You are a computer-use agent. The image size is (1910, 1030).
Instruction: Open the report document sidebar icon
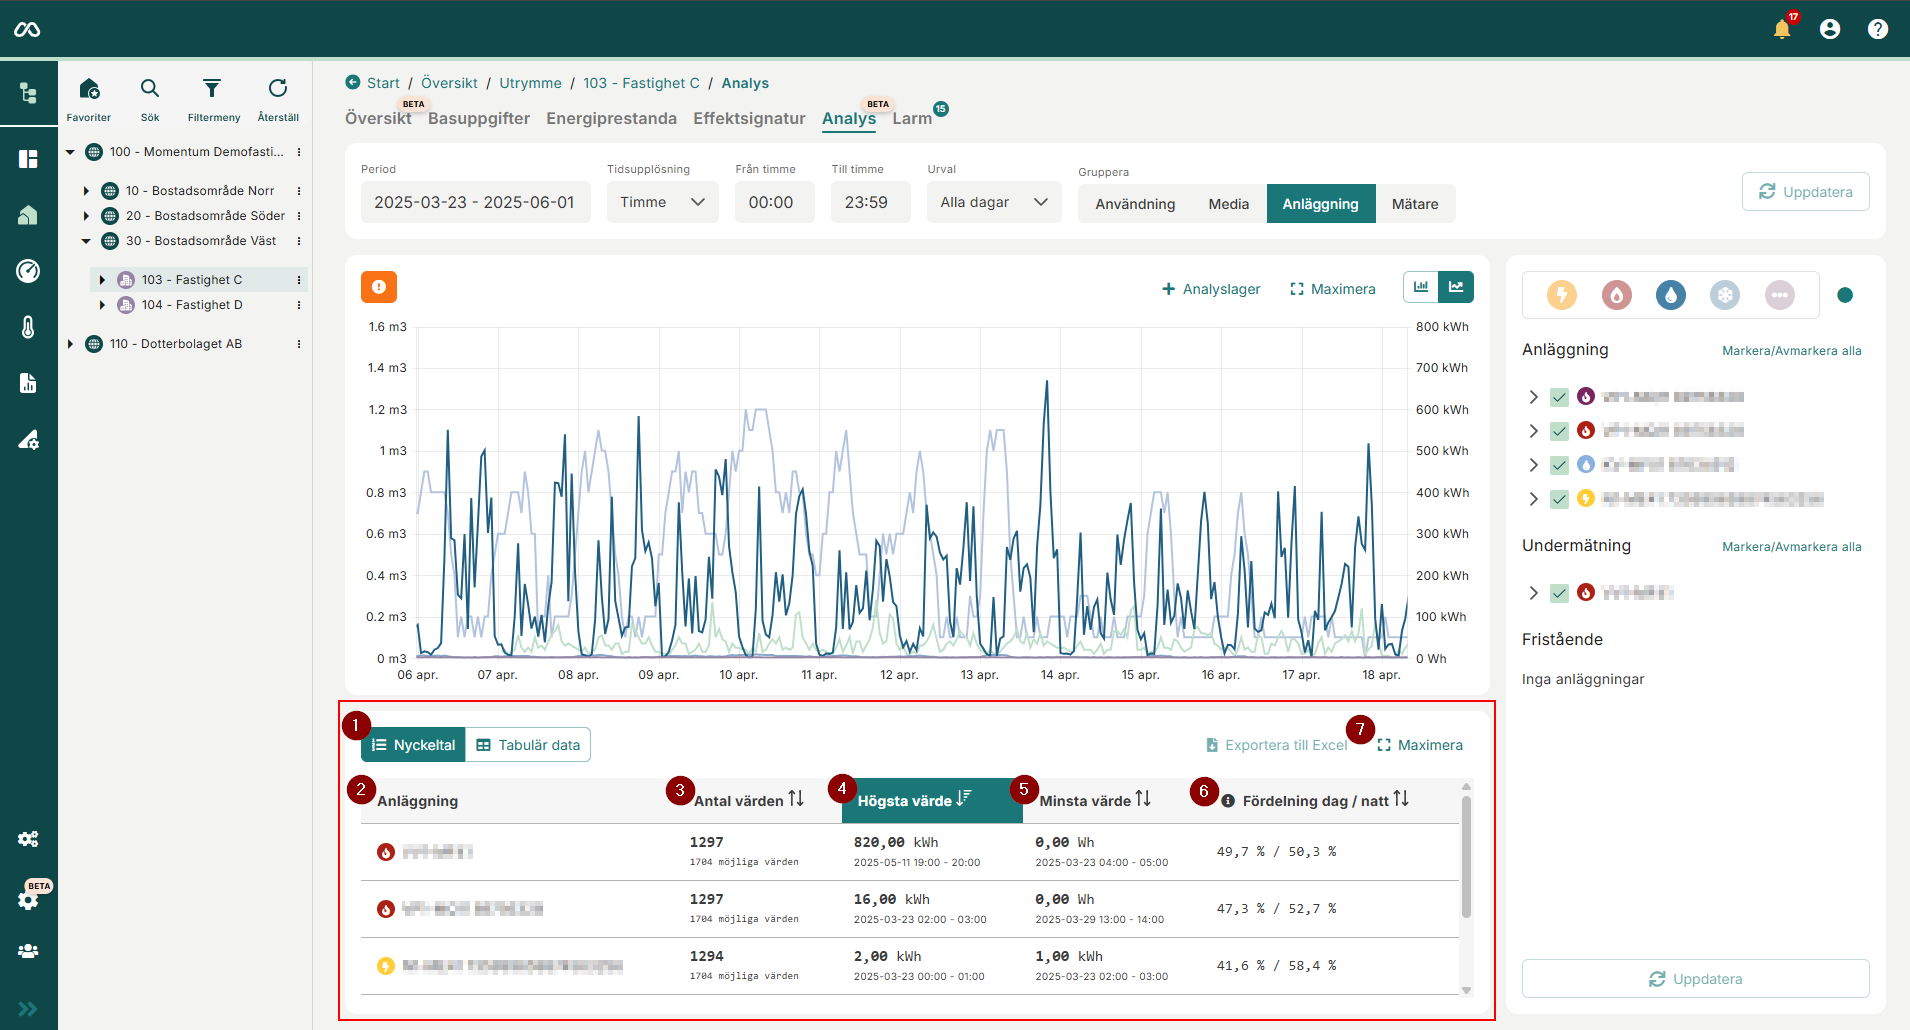[28, 383]
